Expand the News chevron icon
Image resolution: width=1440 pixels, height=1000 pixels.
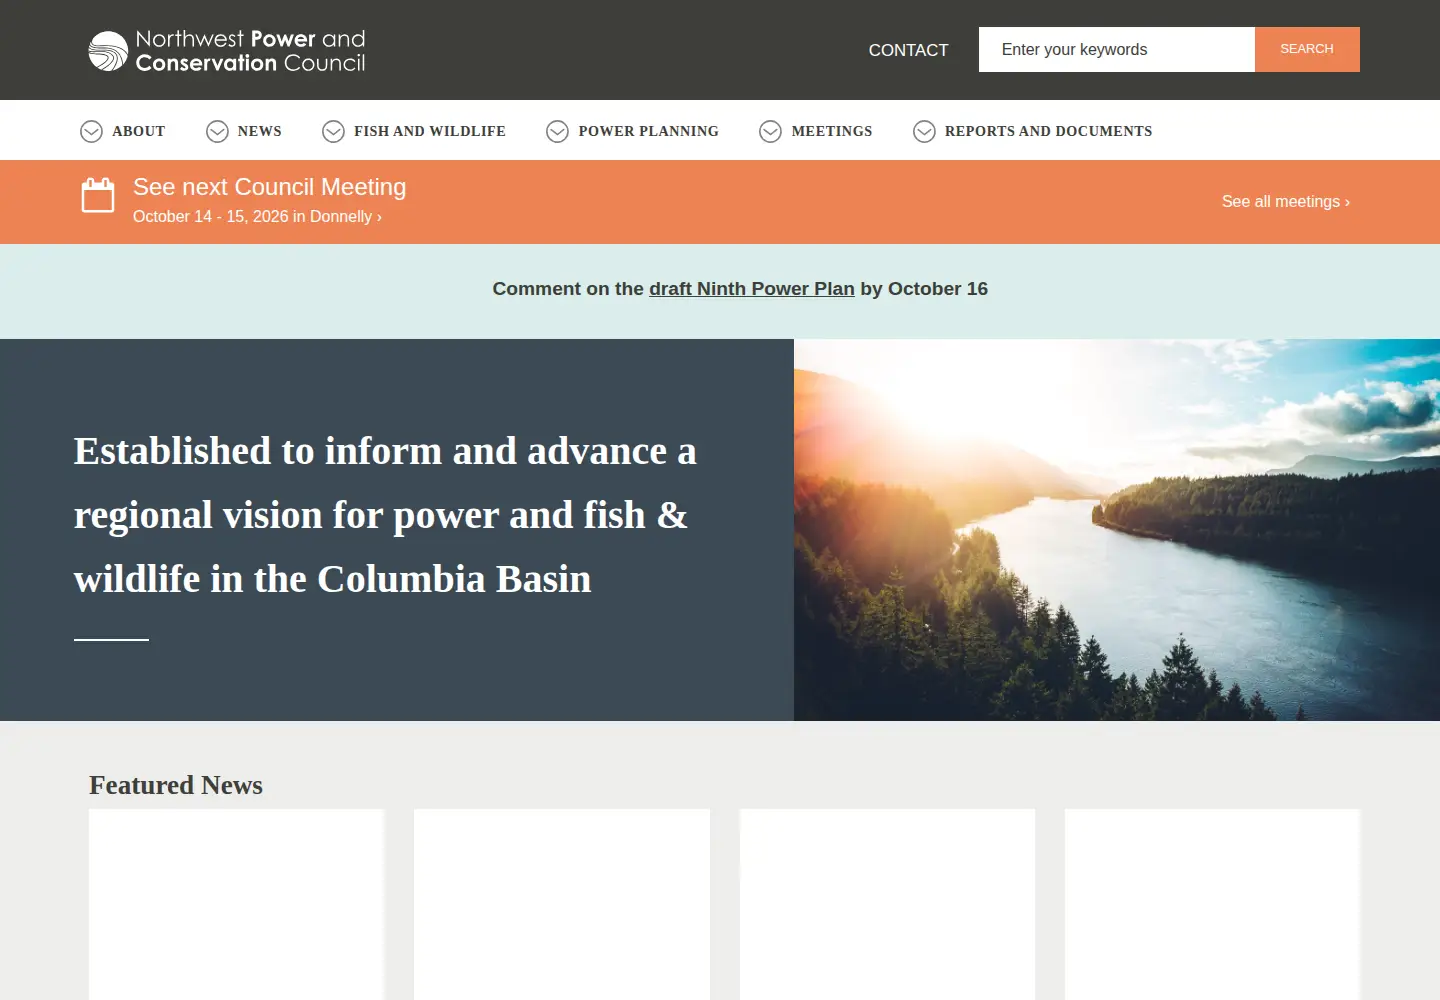[x=217, y=131]
